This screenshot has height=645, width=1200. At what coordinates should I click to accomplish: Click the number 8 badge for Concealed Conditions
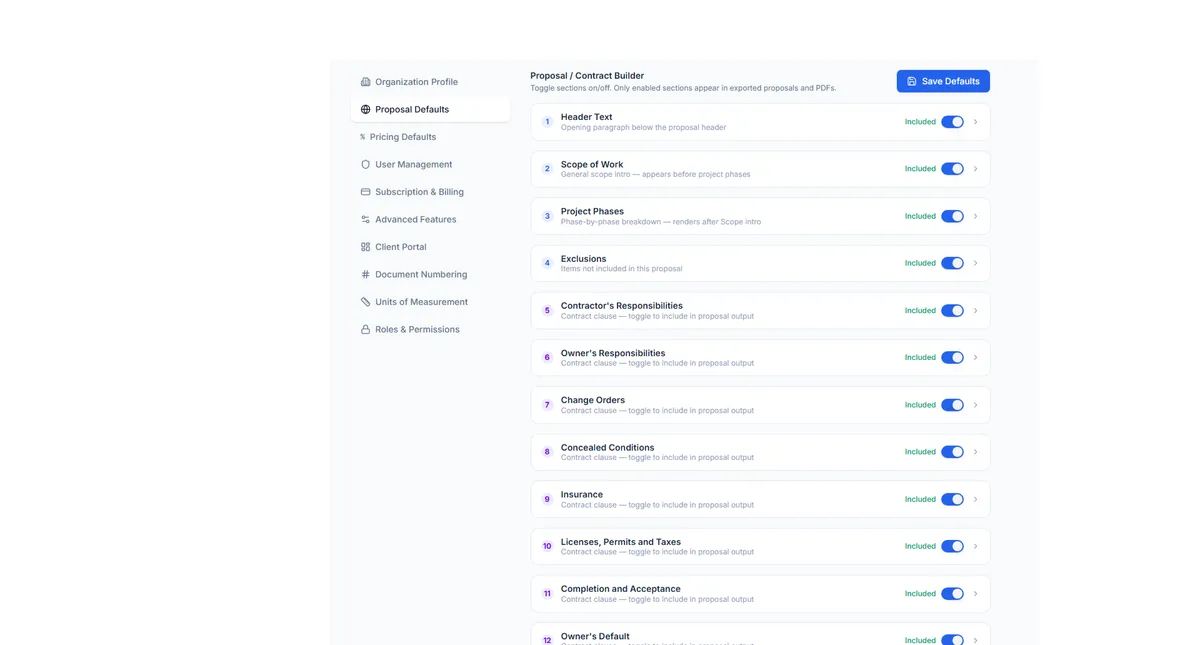547,452
